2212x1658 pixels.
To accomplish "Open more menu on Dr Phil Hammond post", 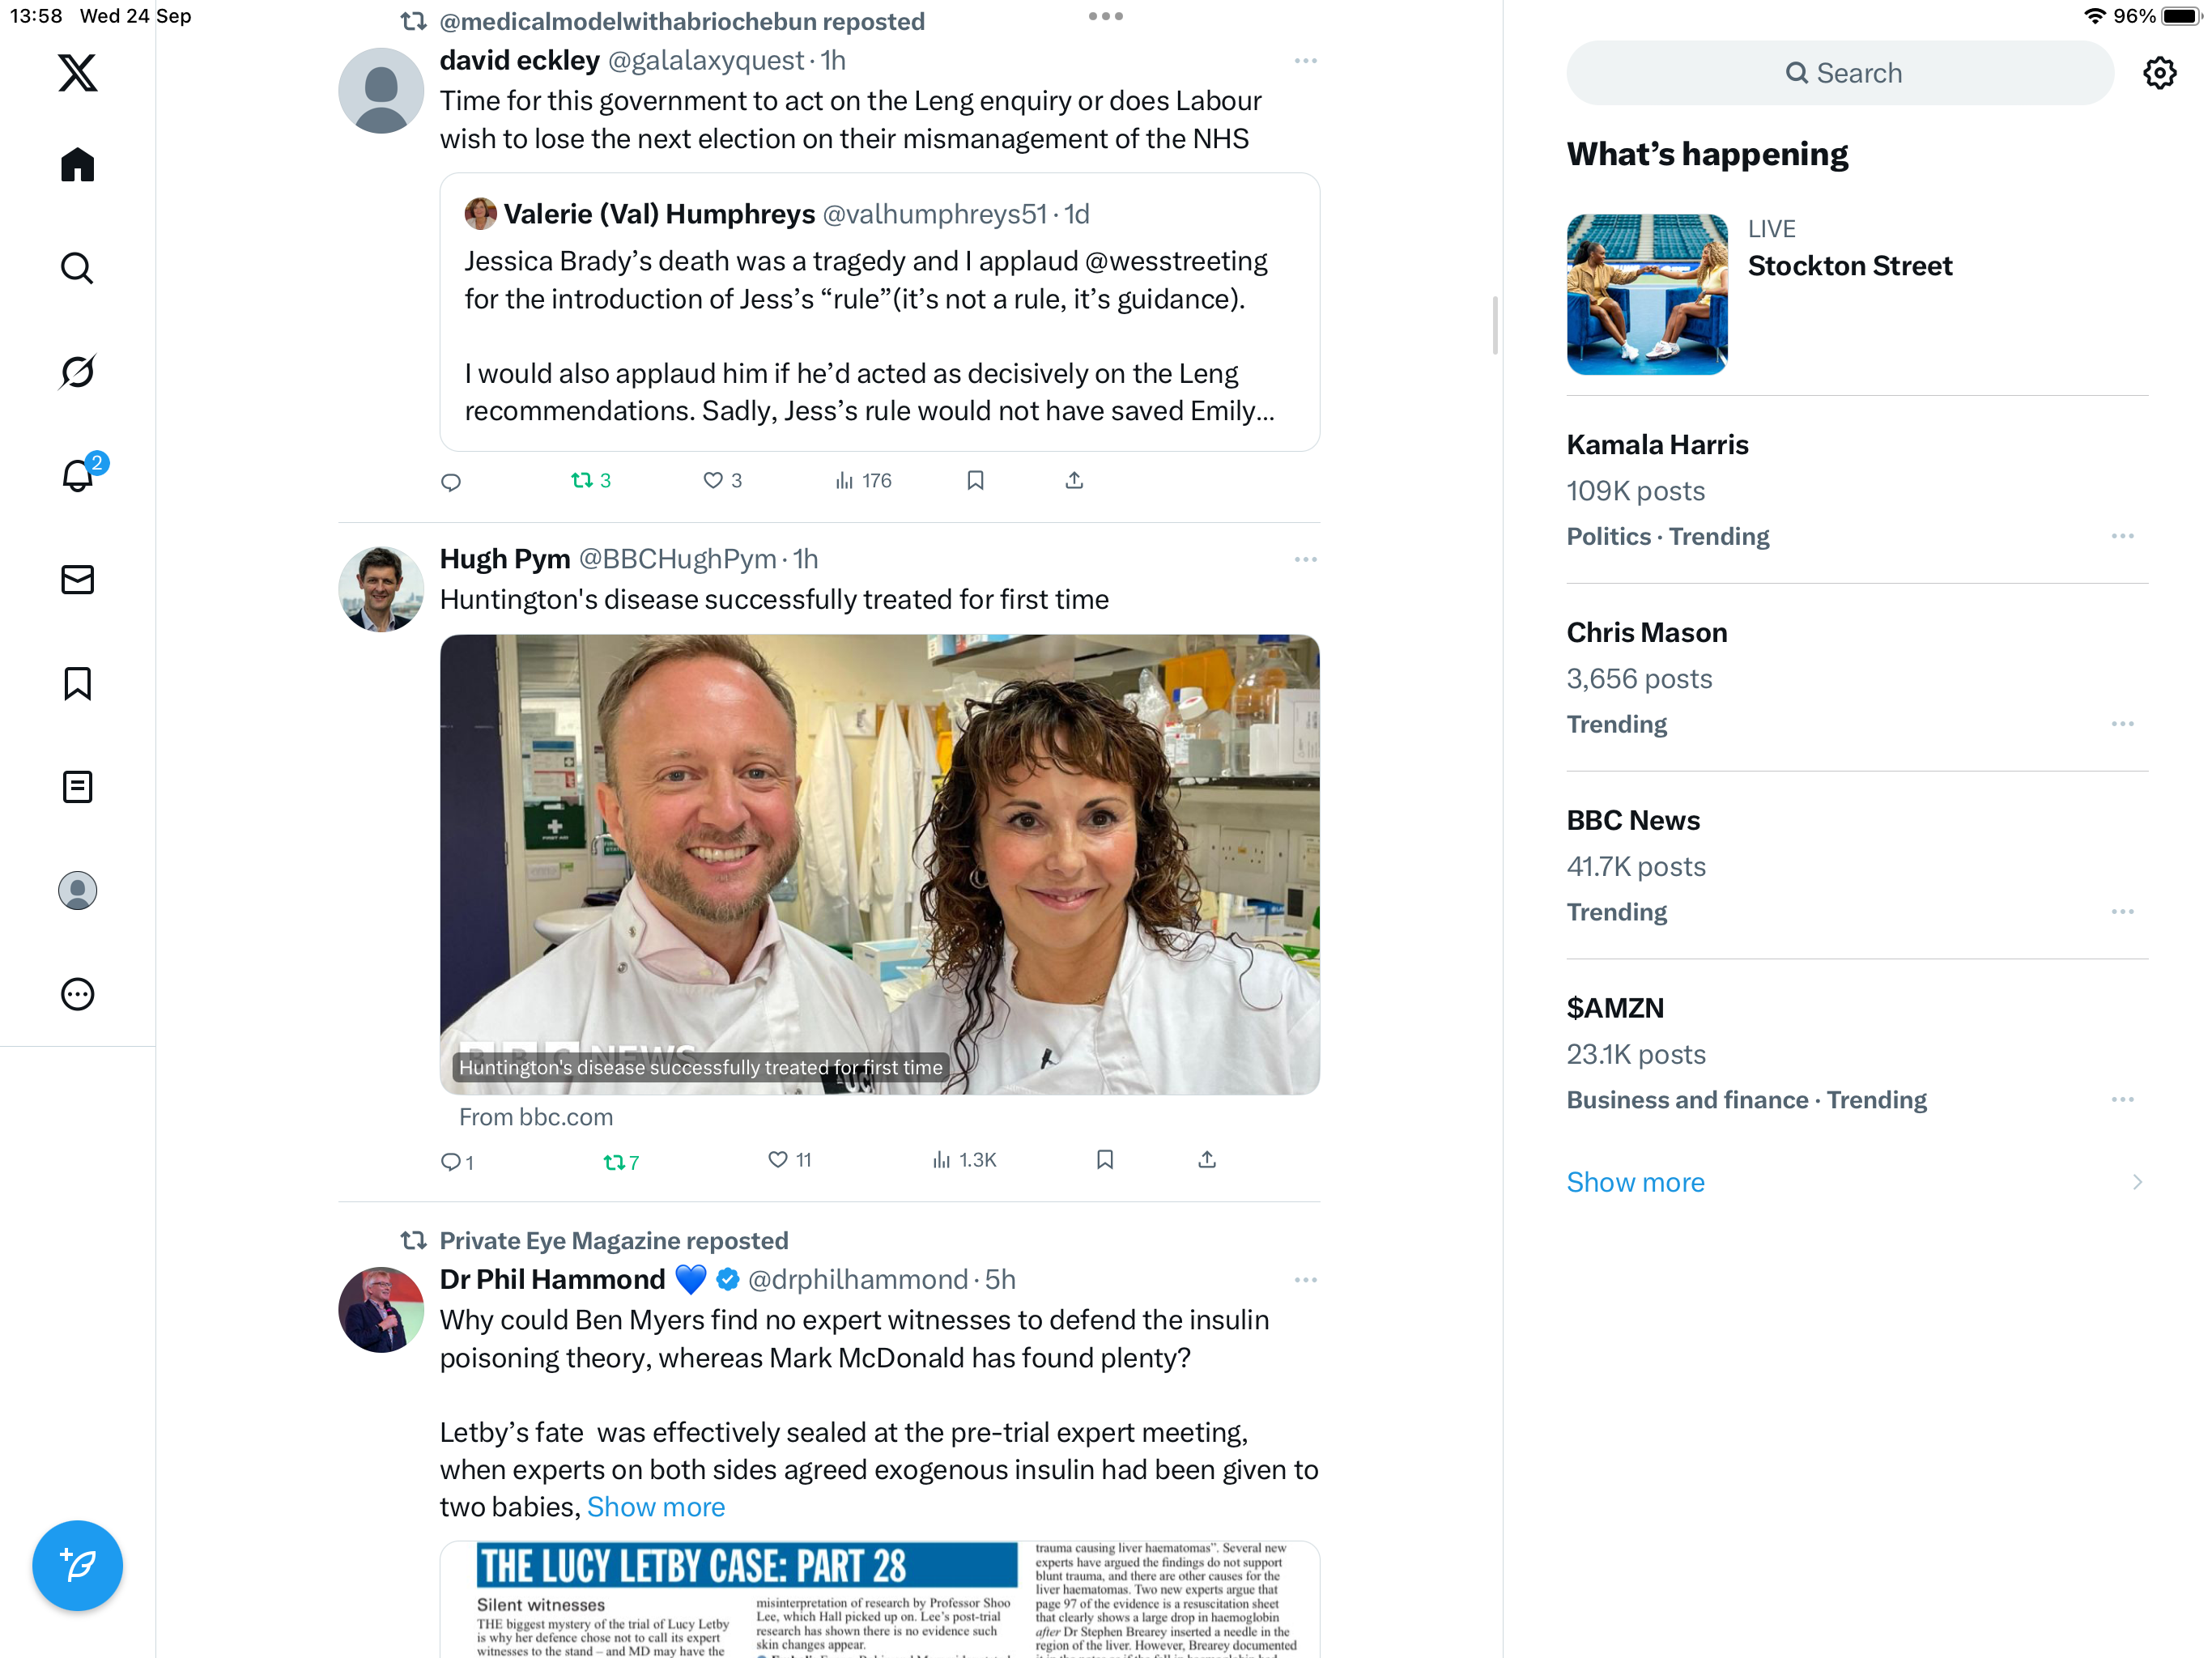I will (1305, 1280).
